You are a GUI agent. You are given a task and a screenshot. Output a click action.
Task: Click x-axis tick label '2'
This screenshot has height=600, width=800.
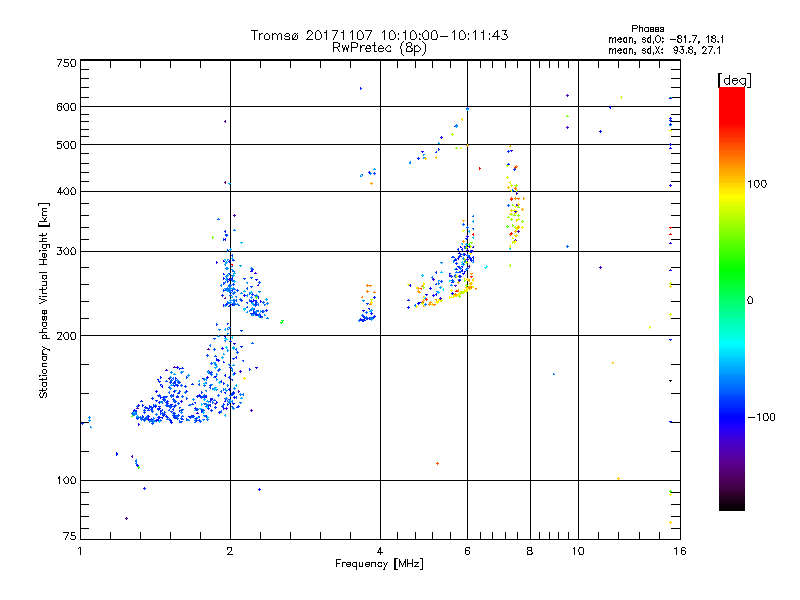pos(230,551)
